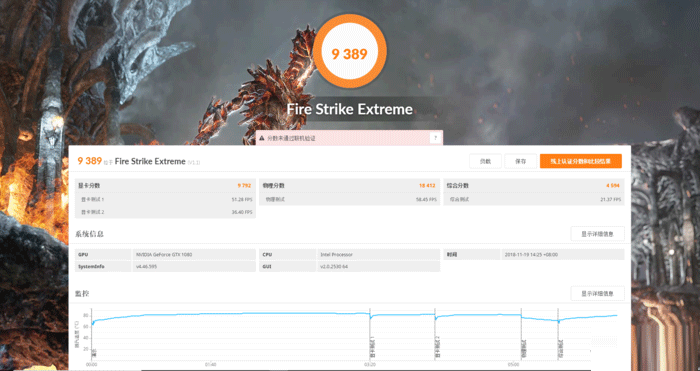Click the 51.28 FPS value
The height and width of the screenshot is (371, 700).
coord(242,200)
